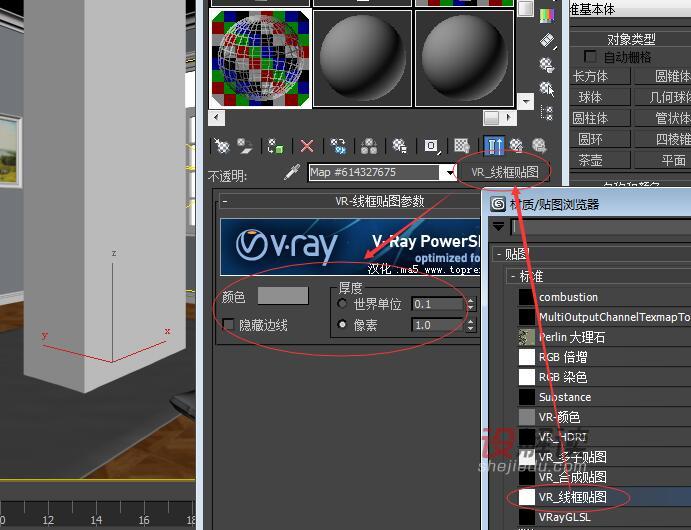Screen dimensions: 691x530
Task: Click the 世界单位 value field 0.1
Action: [x=437, y=304]
